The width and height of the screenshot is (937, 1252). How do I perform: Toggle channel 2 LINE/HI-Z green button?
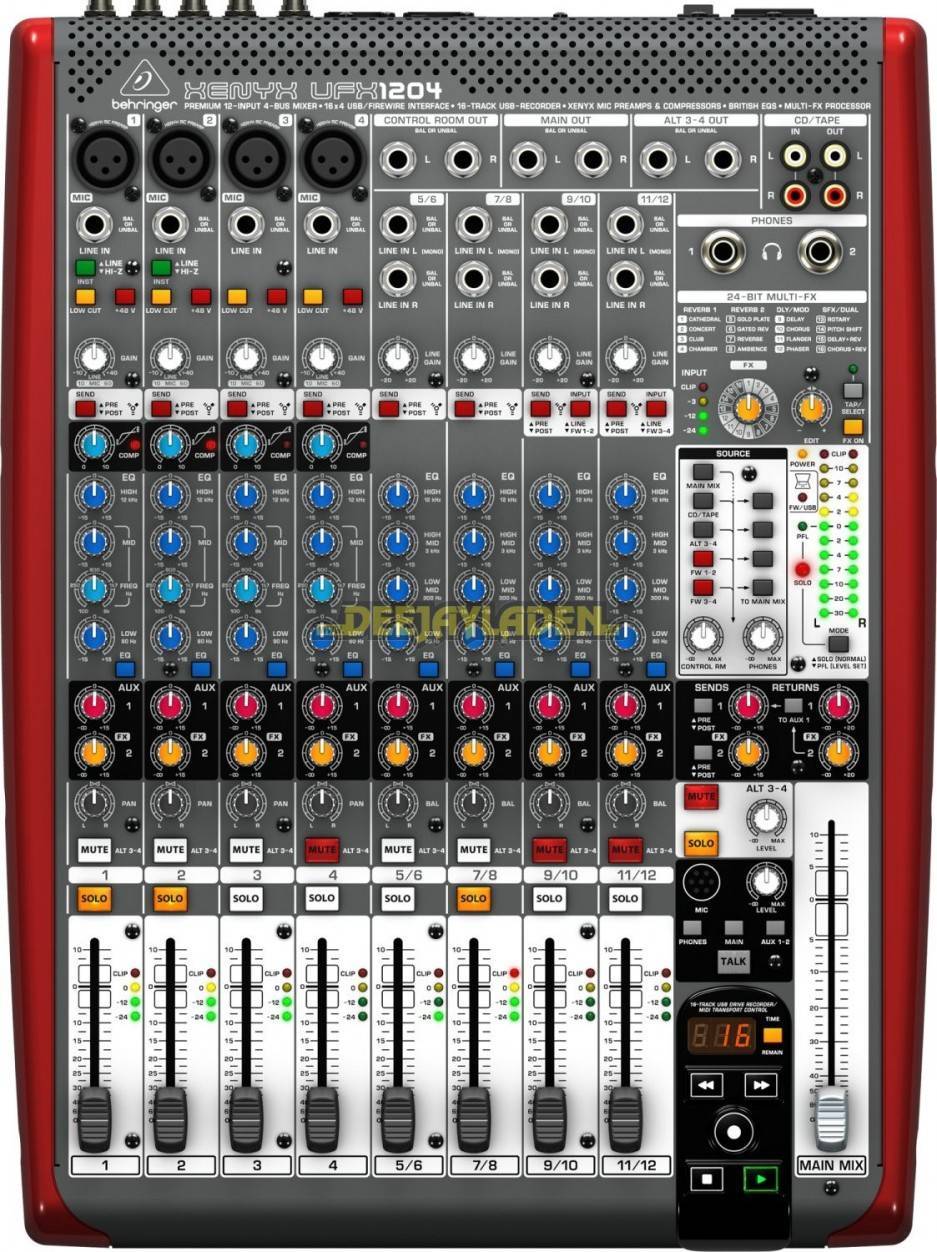[x=161, y=268]
